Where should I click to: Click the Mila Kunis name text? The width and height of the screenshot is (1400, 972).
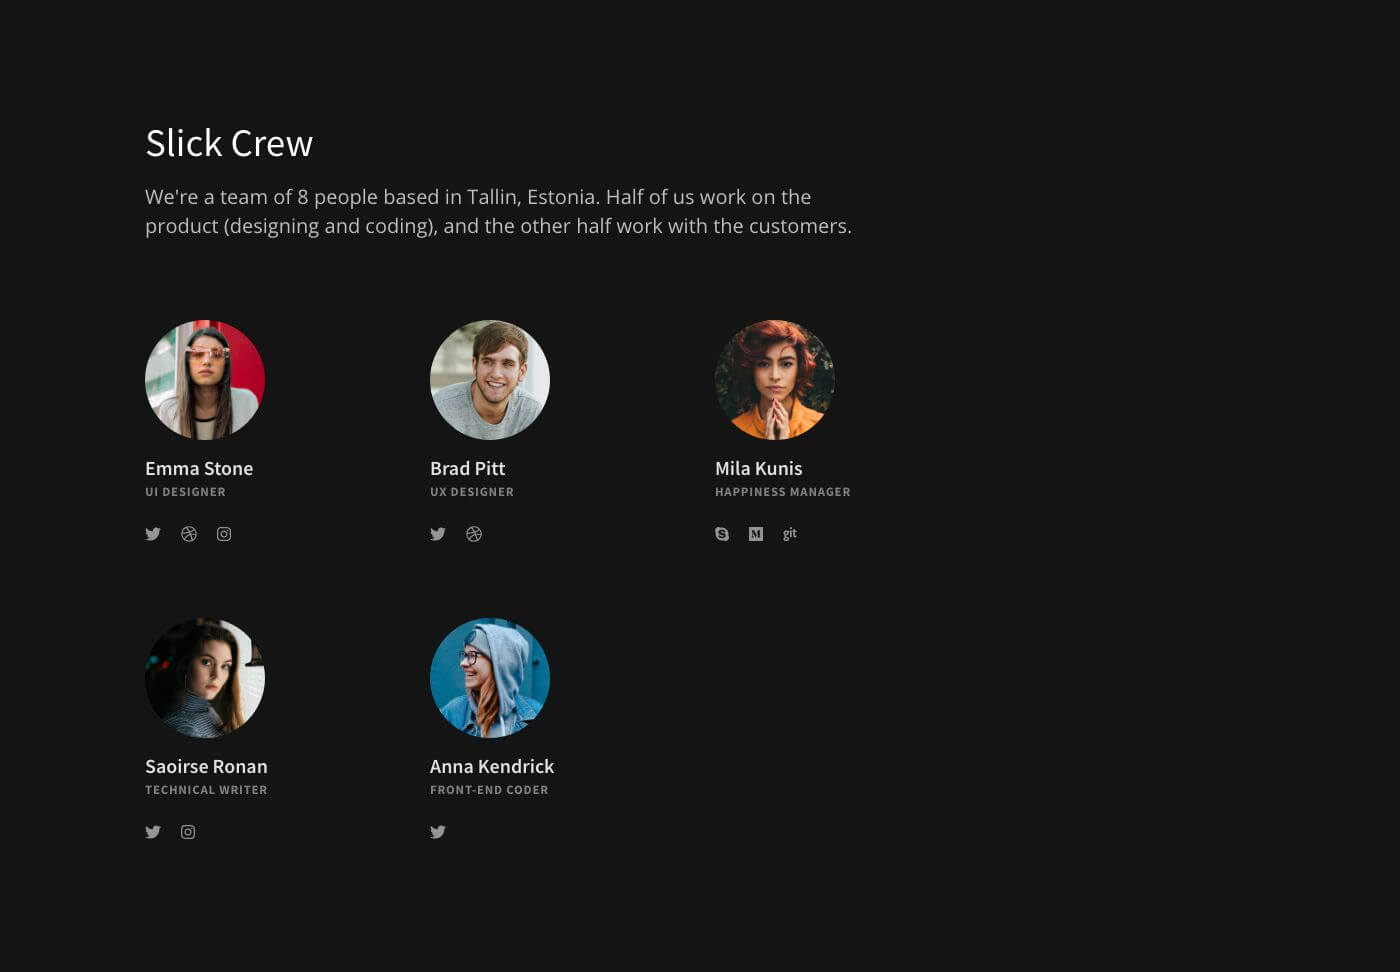758,468
